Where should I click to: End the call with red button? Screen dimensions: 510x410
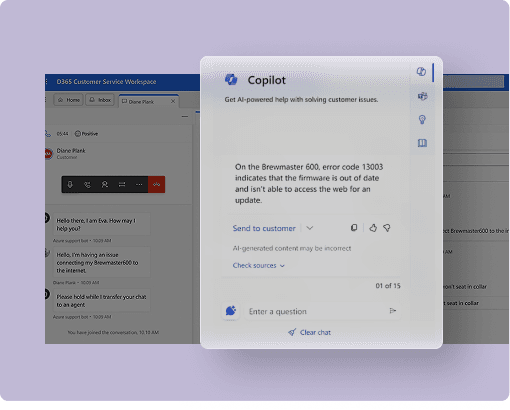[156, 184]
